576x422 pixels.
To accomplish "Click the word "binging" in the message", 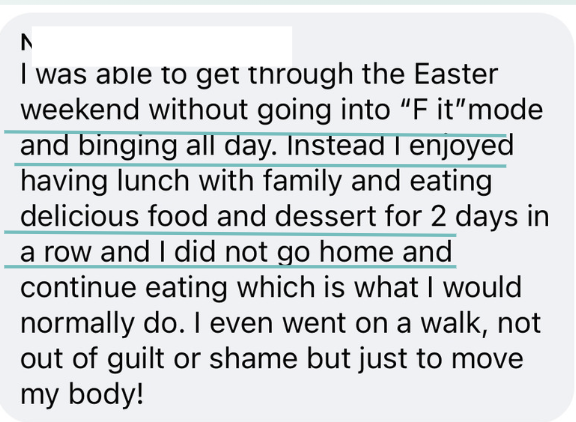I will [x=127, y=147].
